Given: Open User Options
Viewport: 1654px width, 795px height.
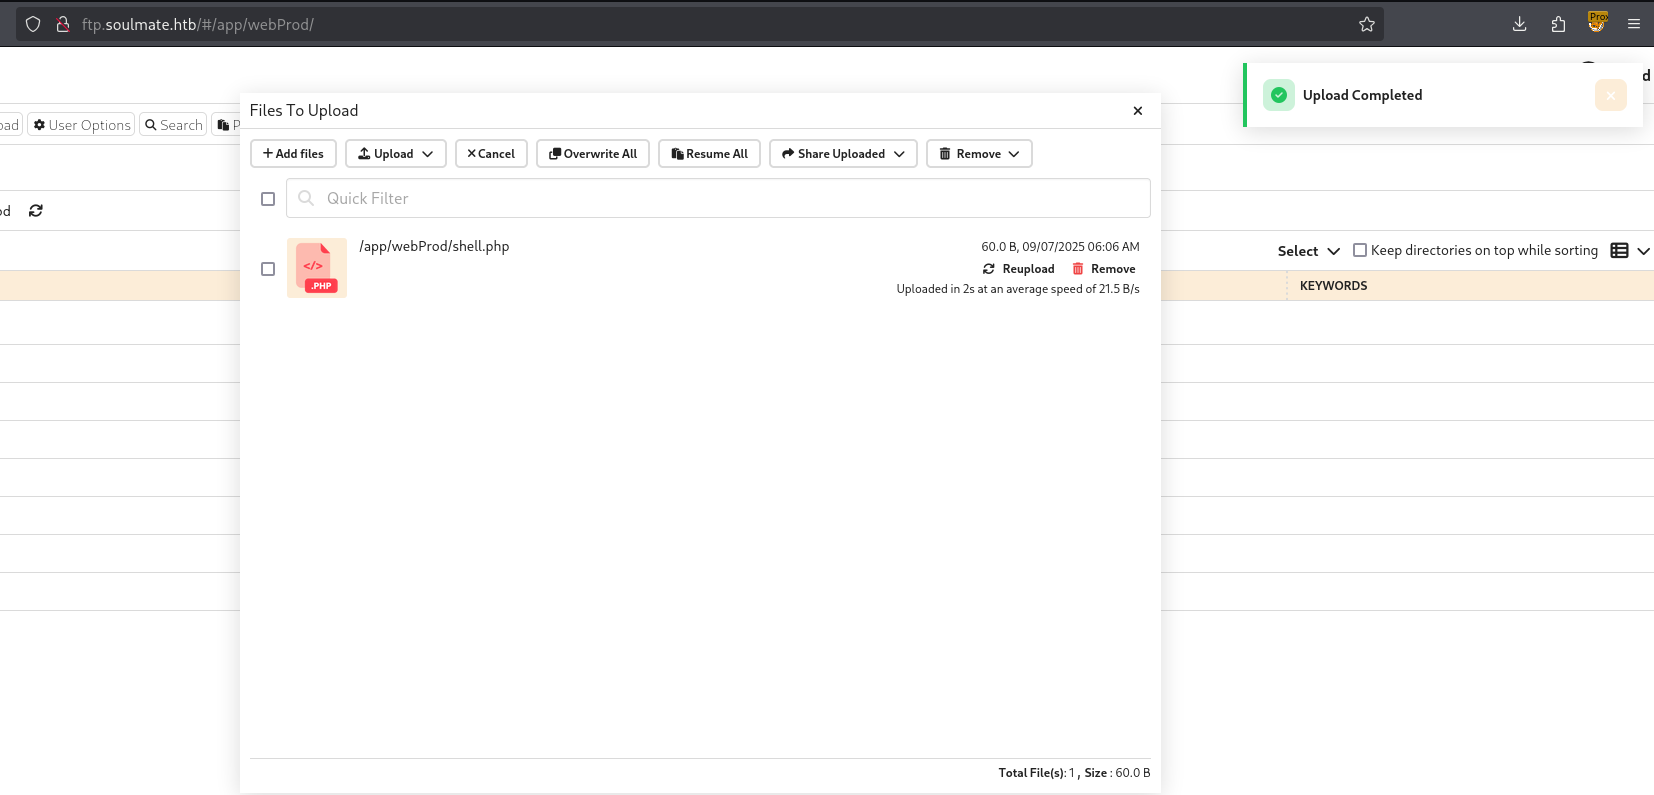Looking at the screenshot, I should pos(81,125).
